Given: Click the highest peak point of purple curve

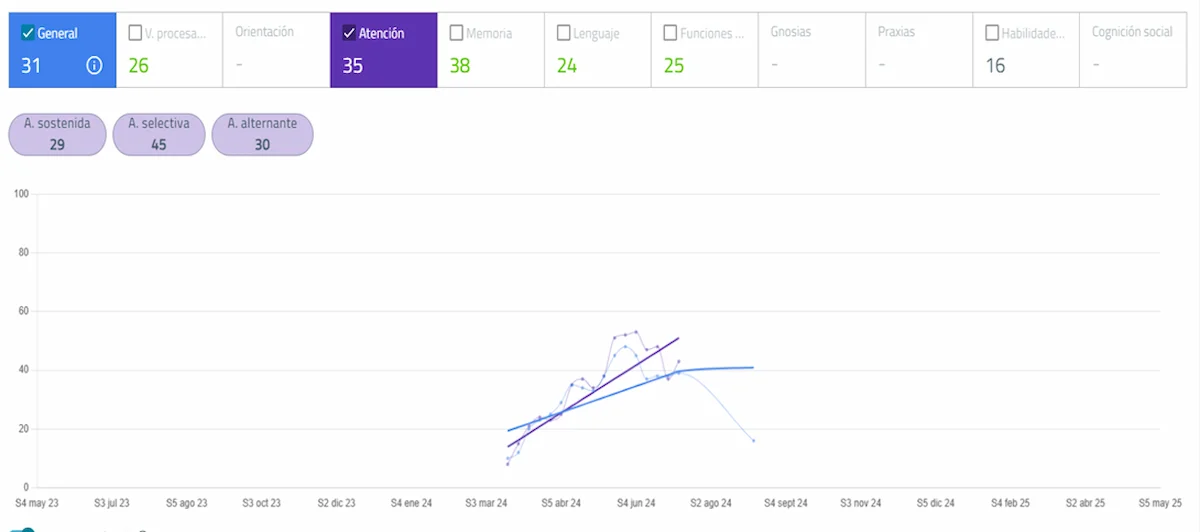Looking at the screenshot, I should (636, 332).
